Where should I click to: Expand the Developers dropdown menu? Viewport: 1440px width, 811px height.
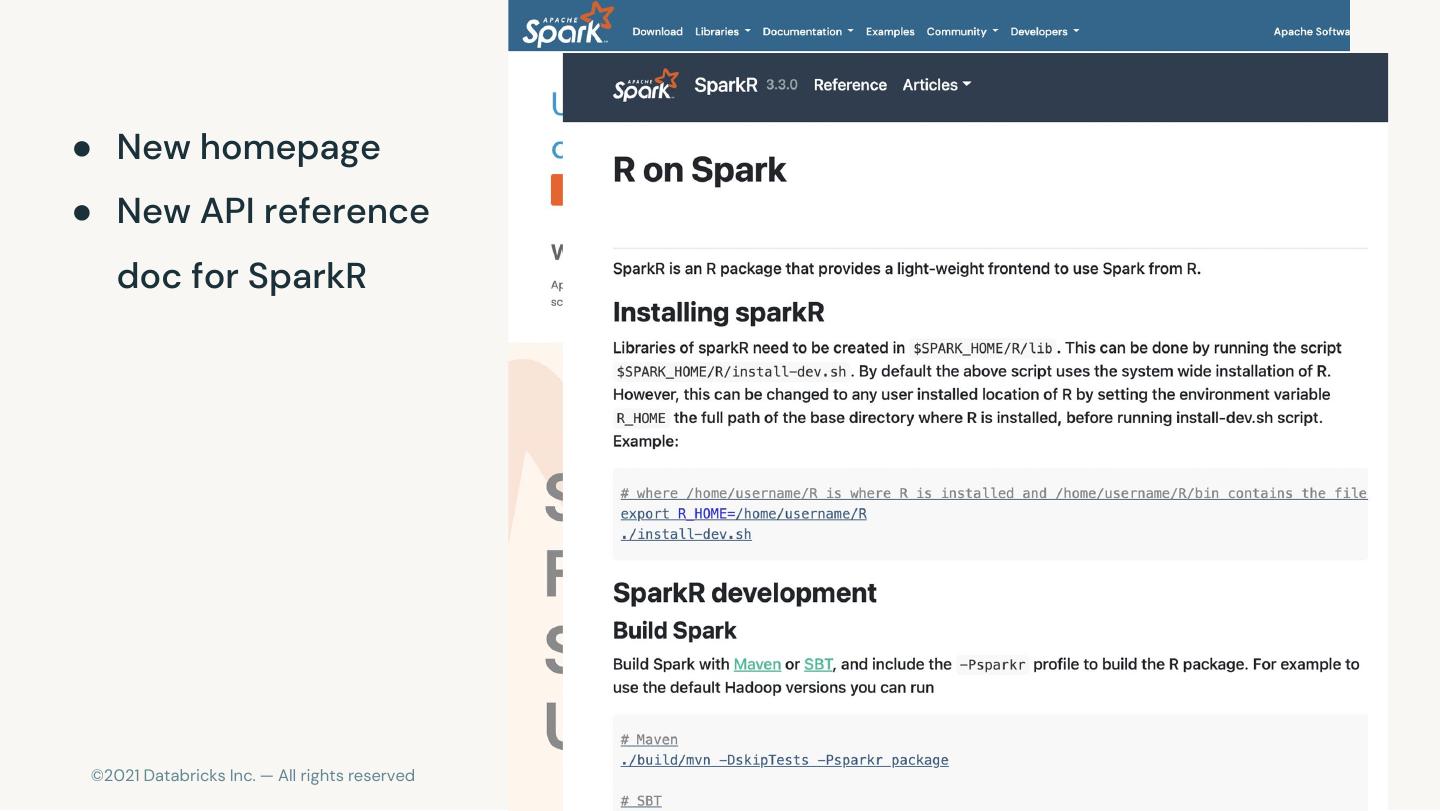coord(1044,31)
